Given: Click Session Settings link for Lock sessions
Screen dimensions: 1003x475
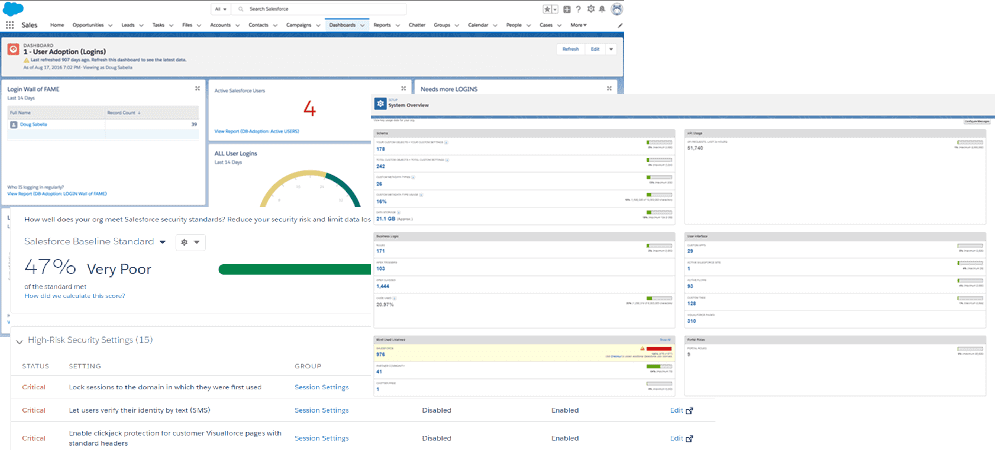Looking at the screenshot, I should point(321,387).
